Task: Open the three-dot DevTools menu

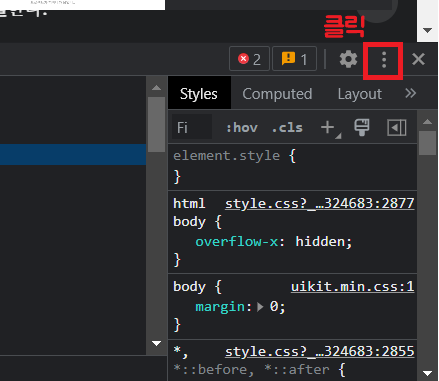Action: (x=384, y=60)
